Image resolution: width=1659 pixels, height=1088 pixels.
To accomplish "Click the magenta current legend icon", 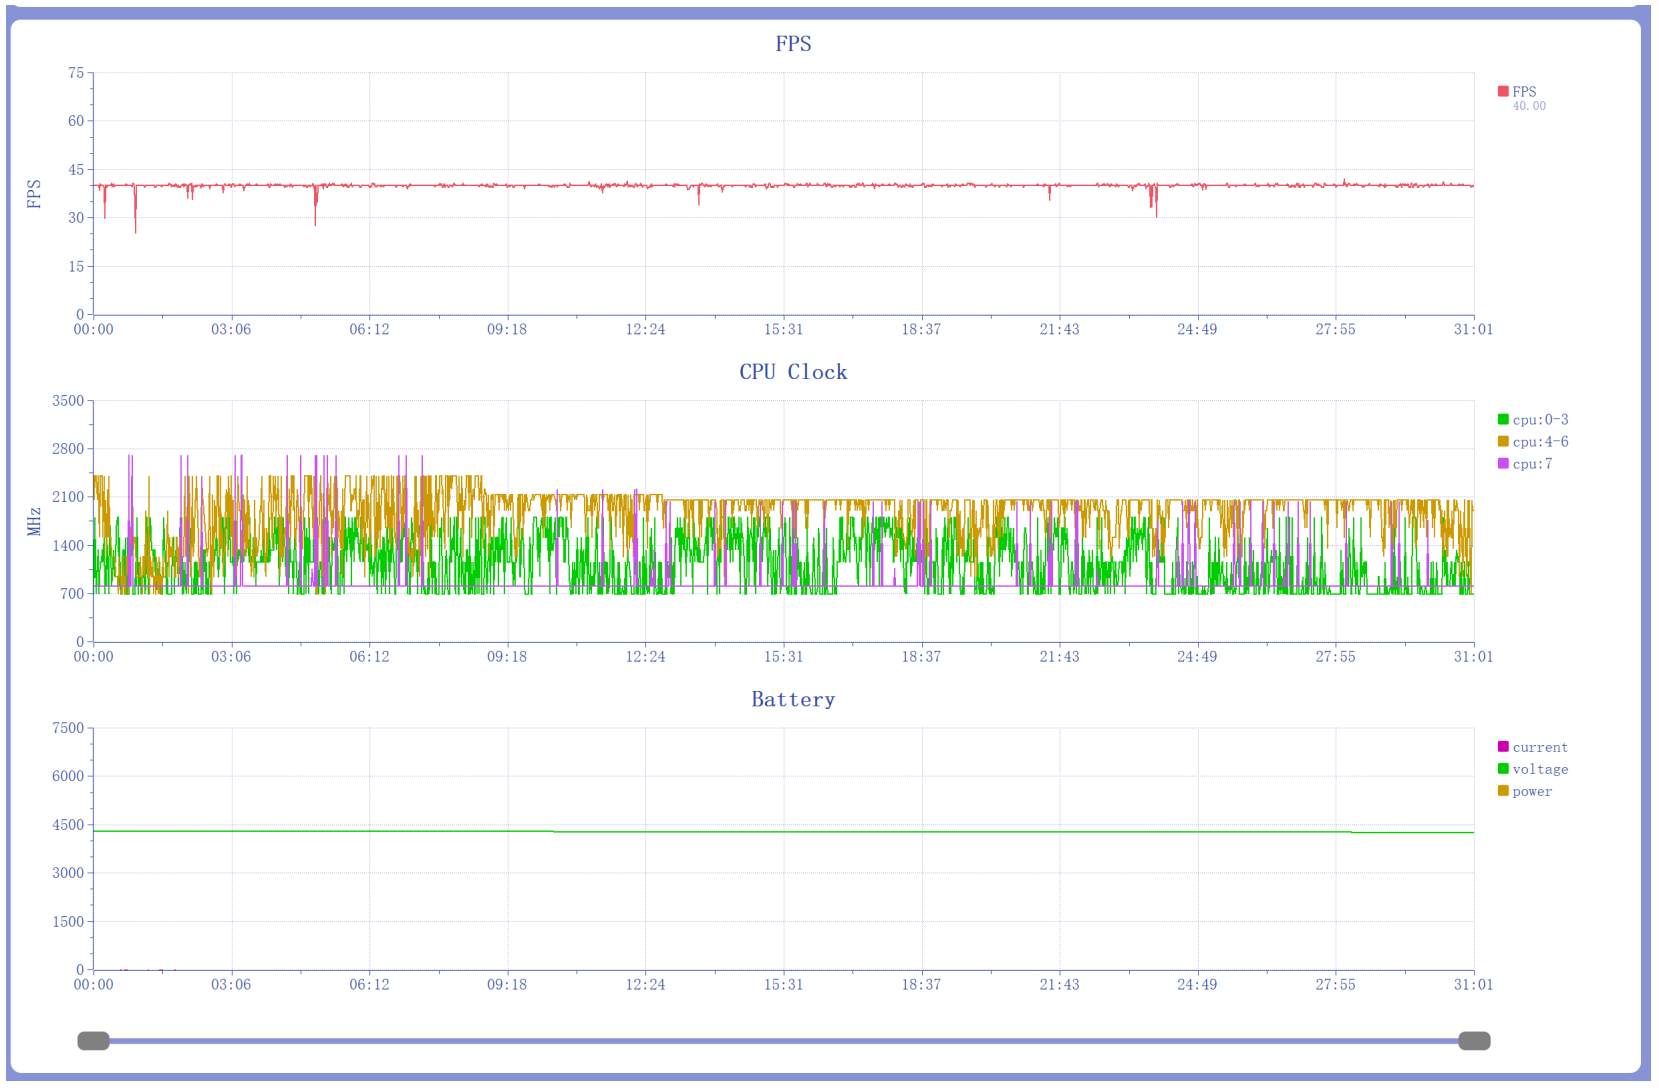I will (x=1502, y=747).
